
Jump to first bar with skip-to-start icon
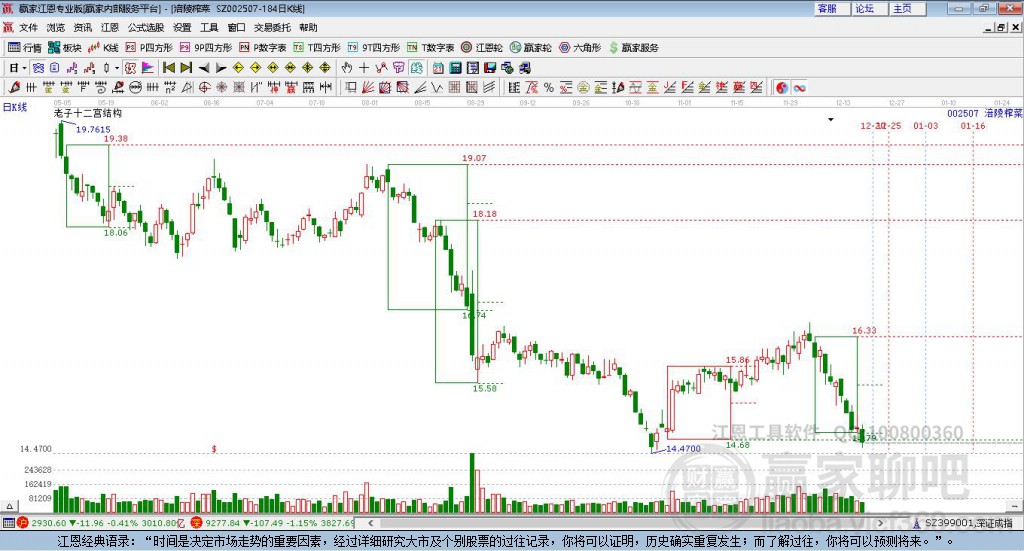[x=168, y=68]
